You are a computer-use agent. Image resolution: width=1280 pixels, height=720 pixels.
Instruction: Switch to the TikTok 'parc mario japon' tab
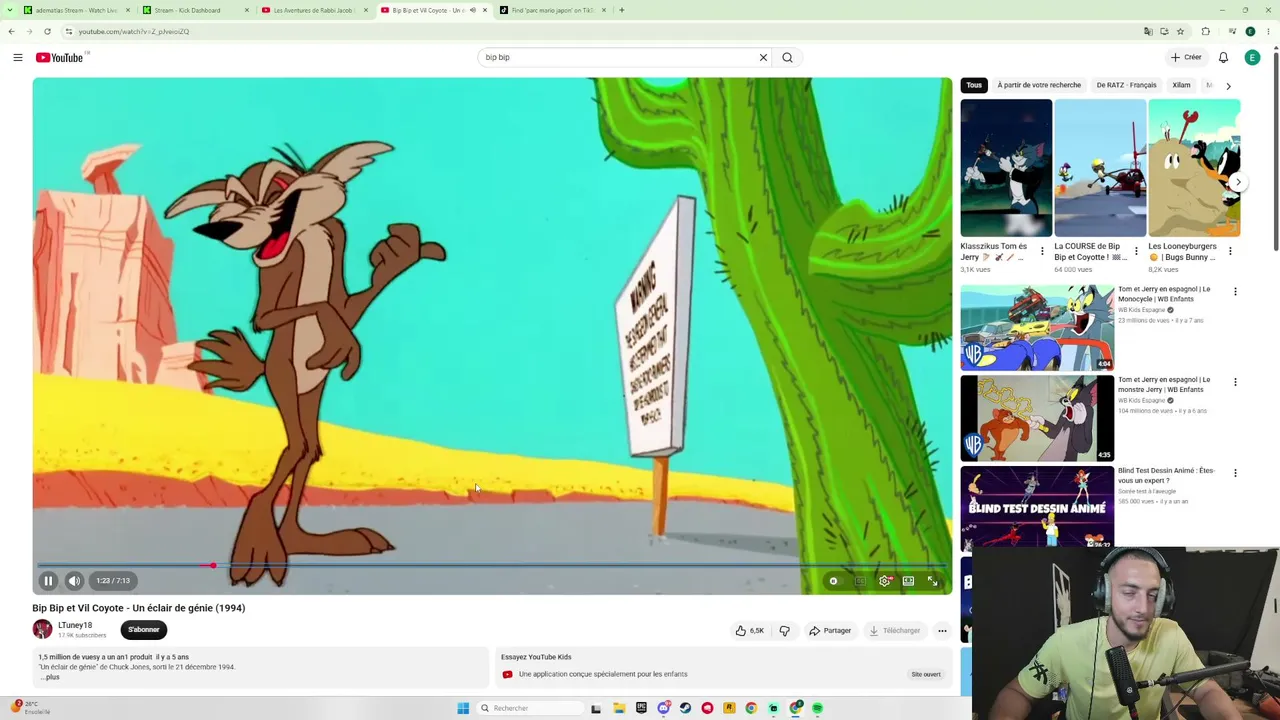(x=553, y=10)
